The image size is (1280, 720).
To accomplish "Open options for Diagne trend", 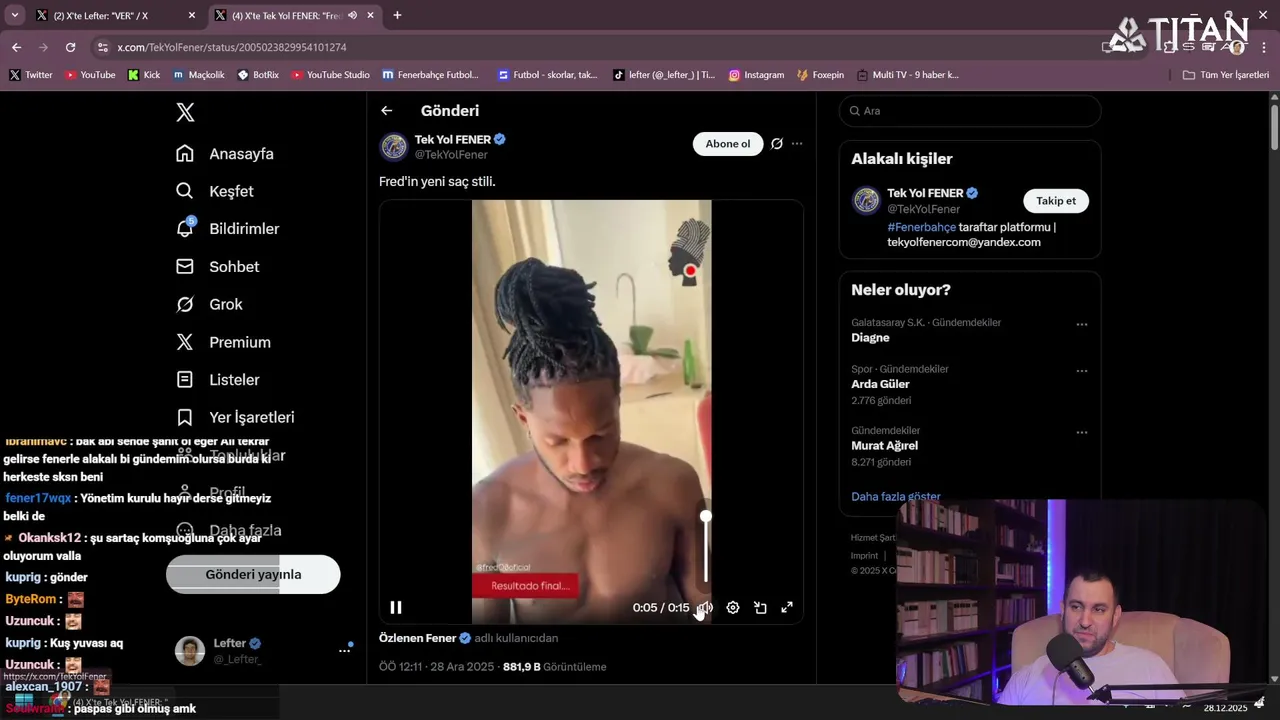I will click(x=1081, y=325).
